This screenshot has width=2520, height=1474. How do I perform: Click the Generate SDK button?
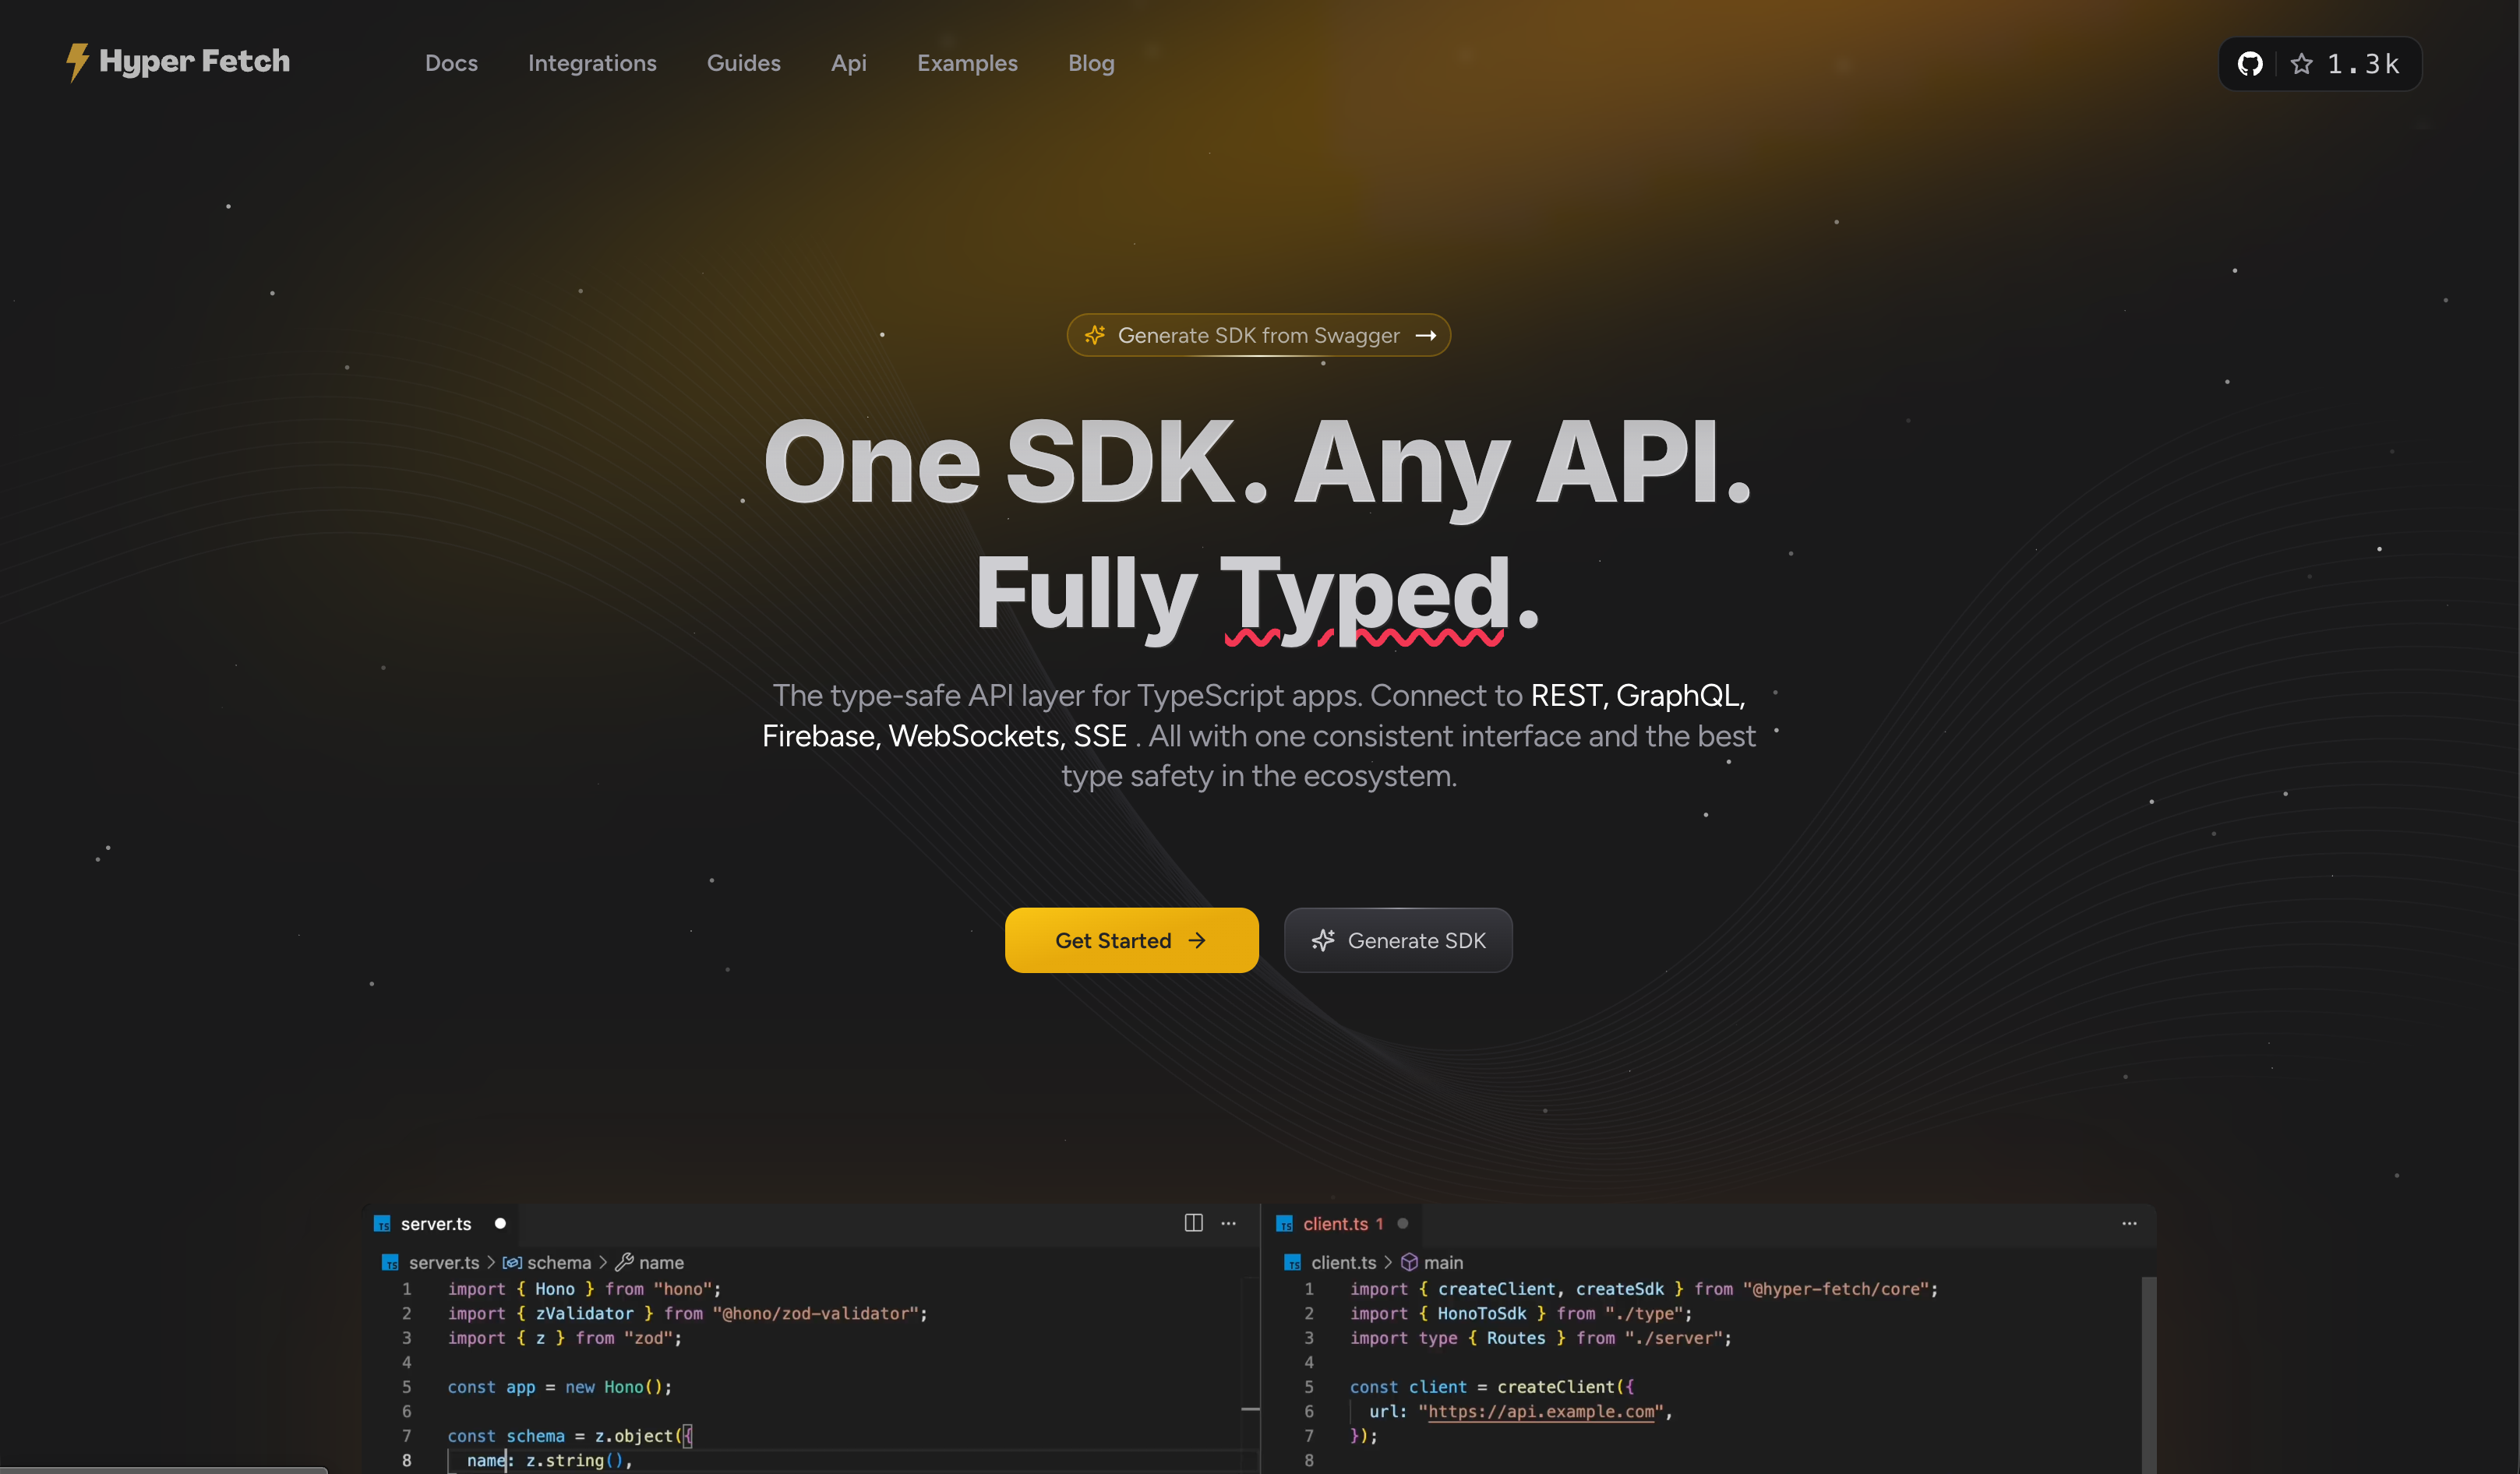coord(1398,940)
